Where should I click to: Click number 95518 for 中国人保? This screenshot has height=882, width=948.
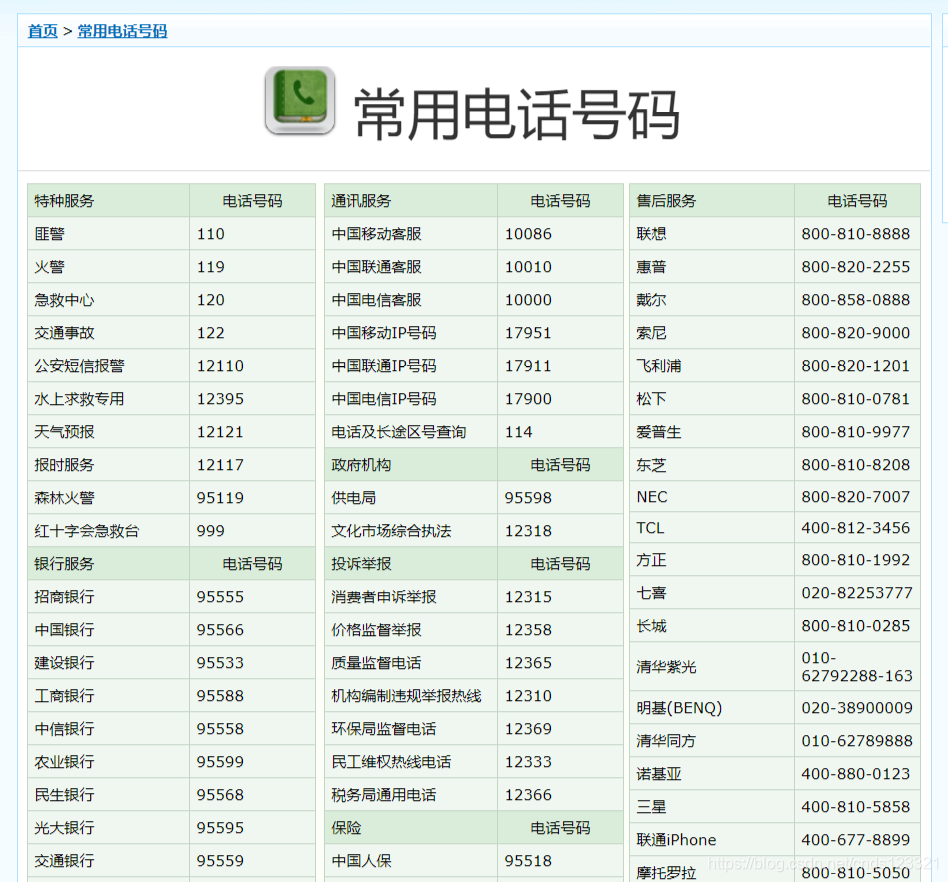pos(528,860)
